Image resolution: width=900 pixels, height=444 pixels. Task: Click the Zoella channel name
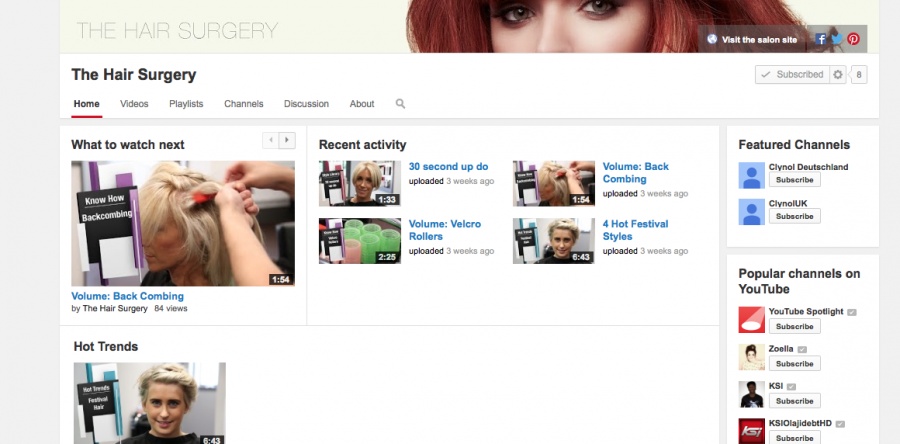781,349
